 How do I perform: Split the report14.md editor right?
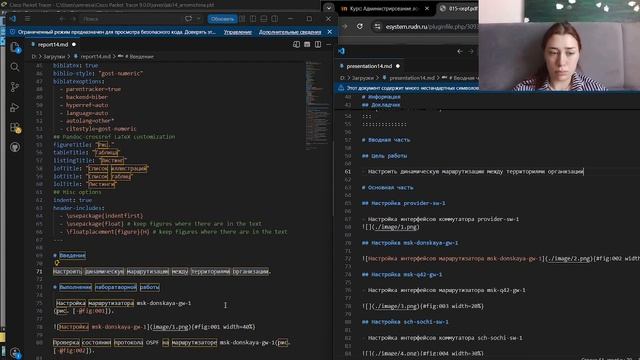tap(318, 44)
